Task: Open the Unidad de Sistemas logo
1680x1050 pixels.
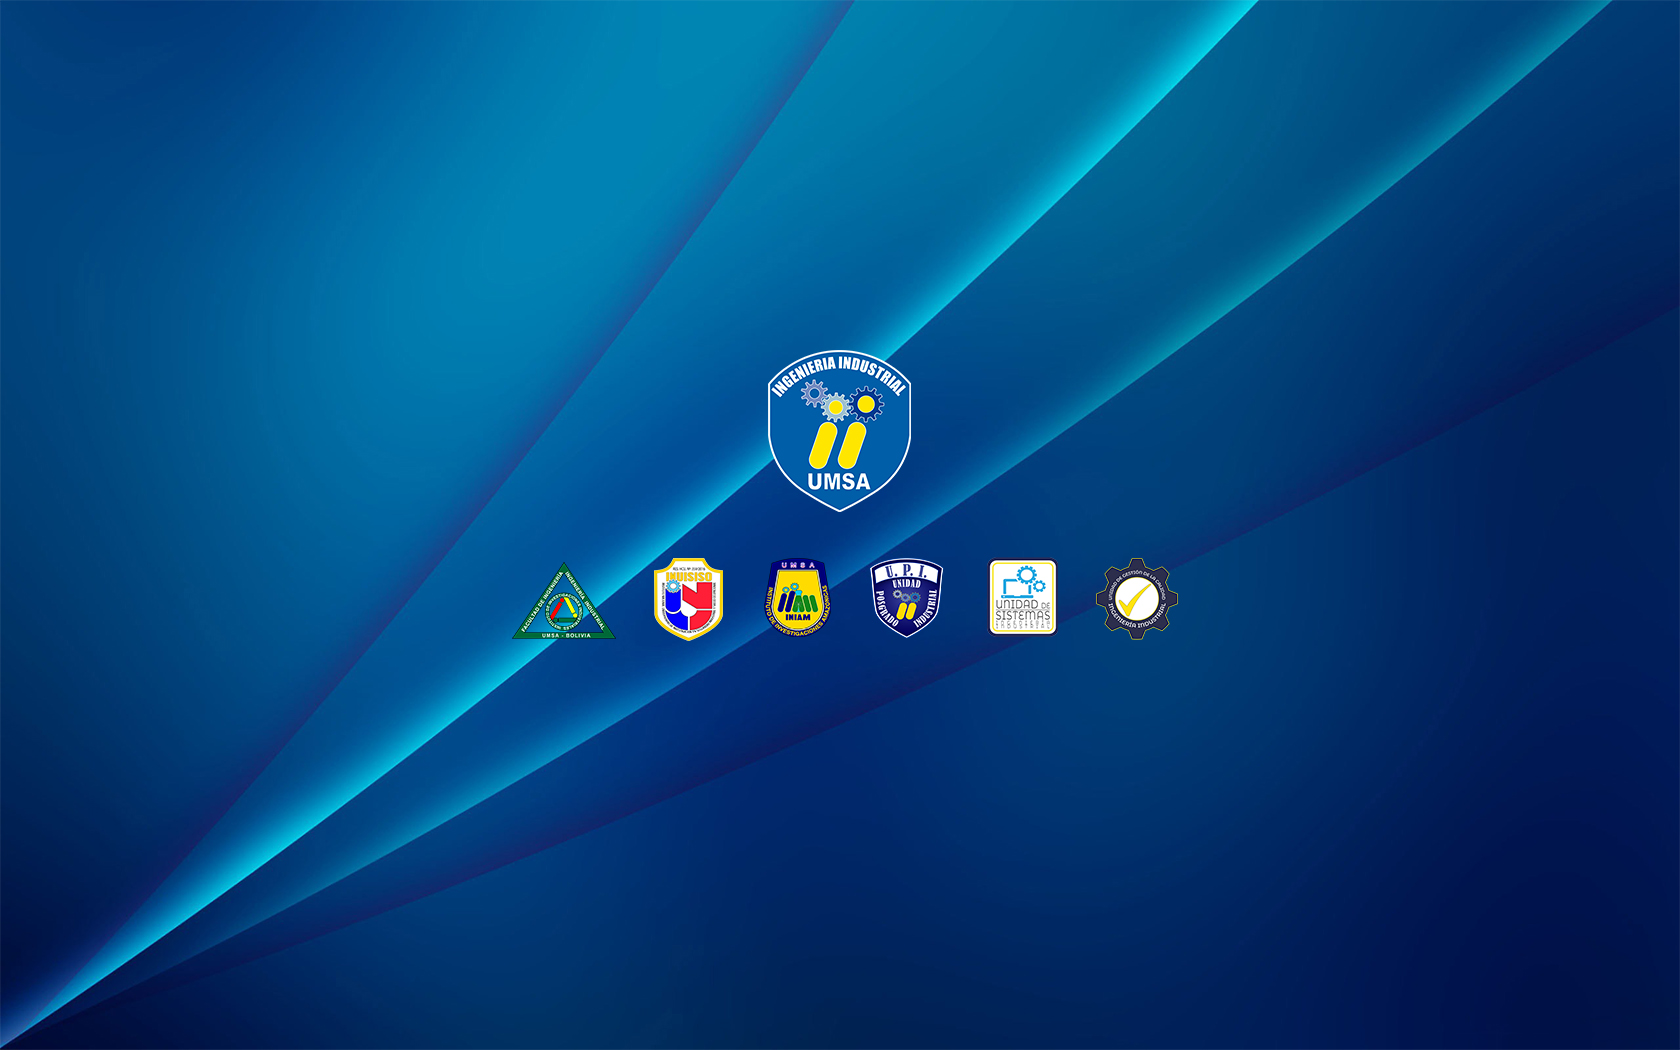Action: (1023, 597)
